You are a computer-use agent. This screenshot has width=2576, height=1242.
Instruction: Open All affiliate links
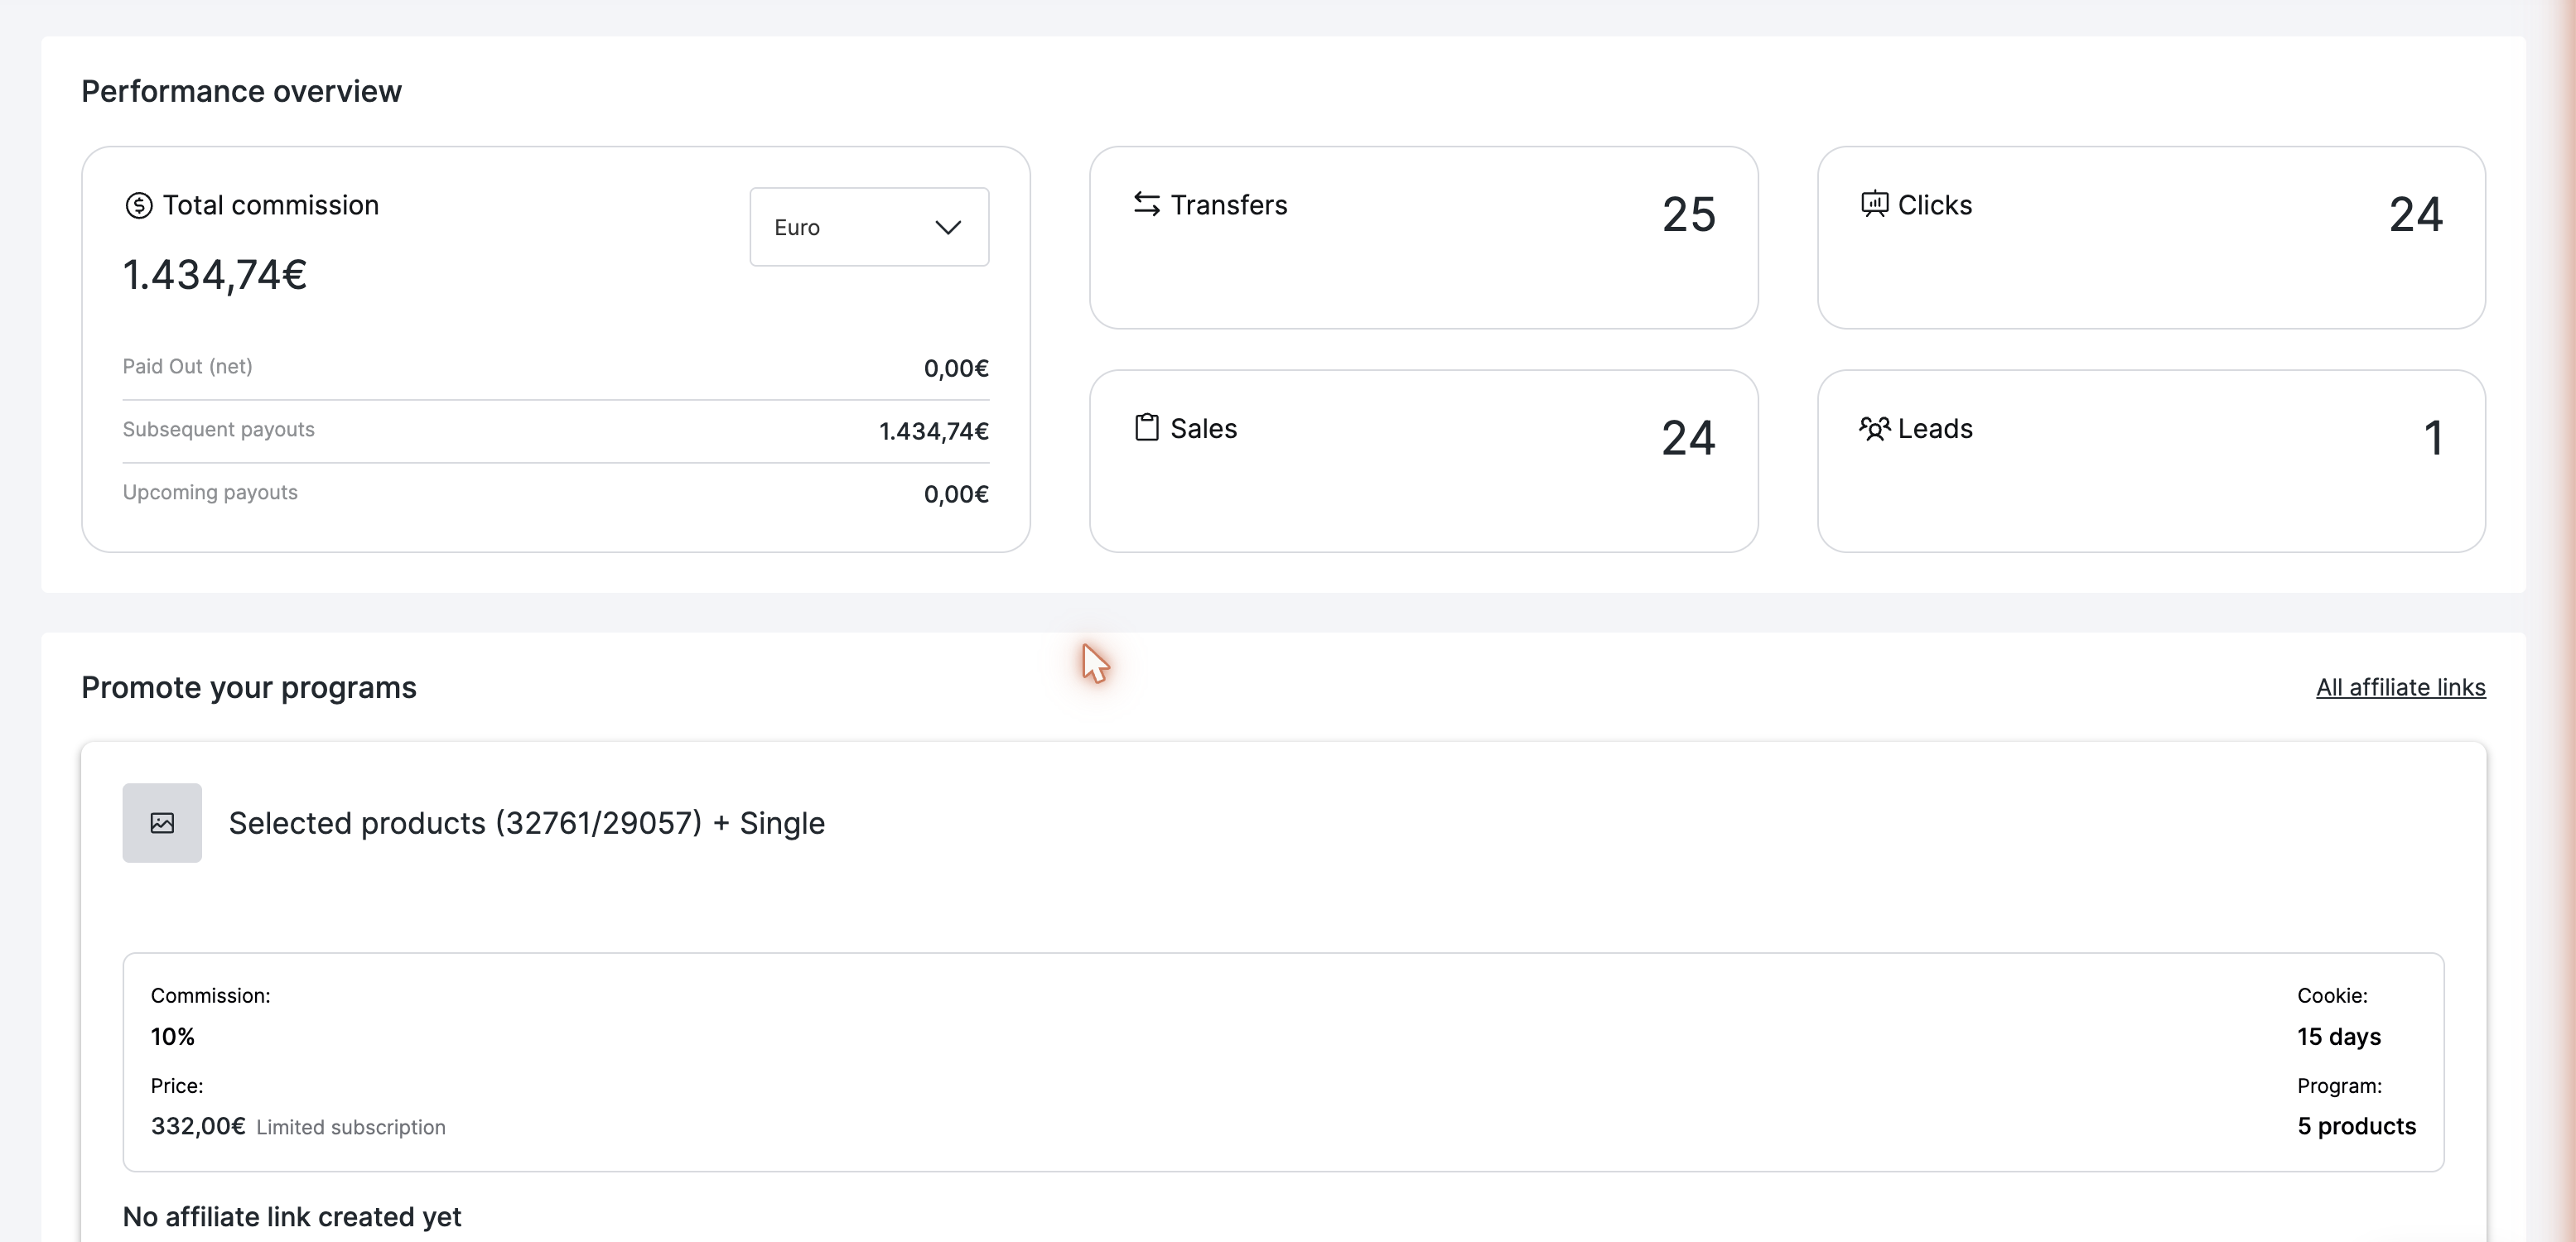(2400, 687)
